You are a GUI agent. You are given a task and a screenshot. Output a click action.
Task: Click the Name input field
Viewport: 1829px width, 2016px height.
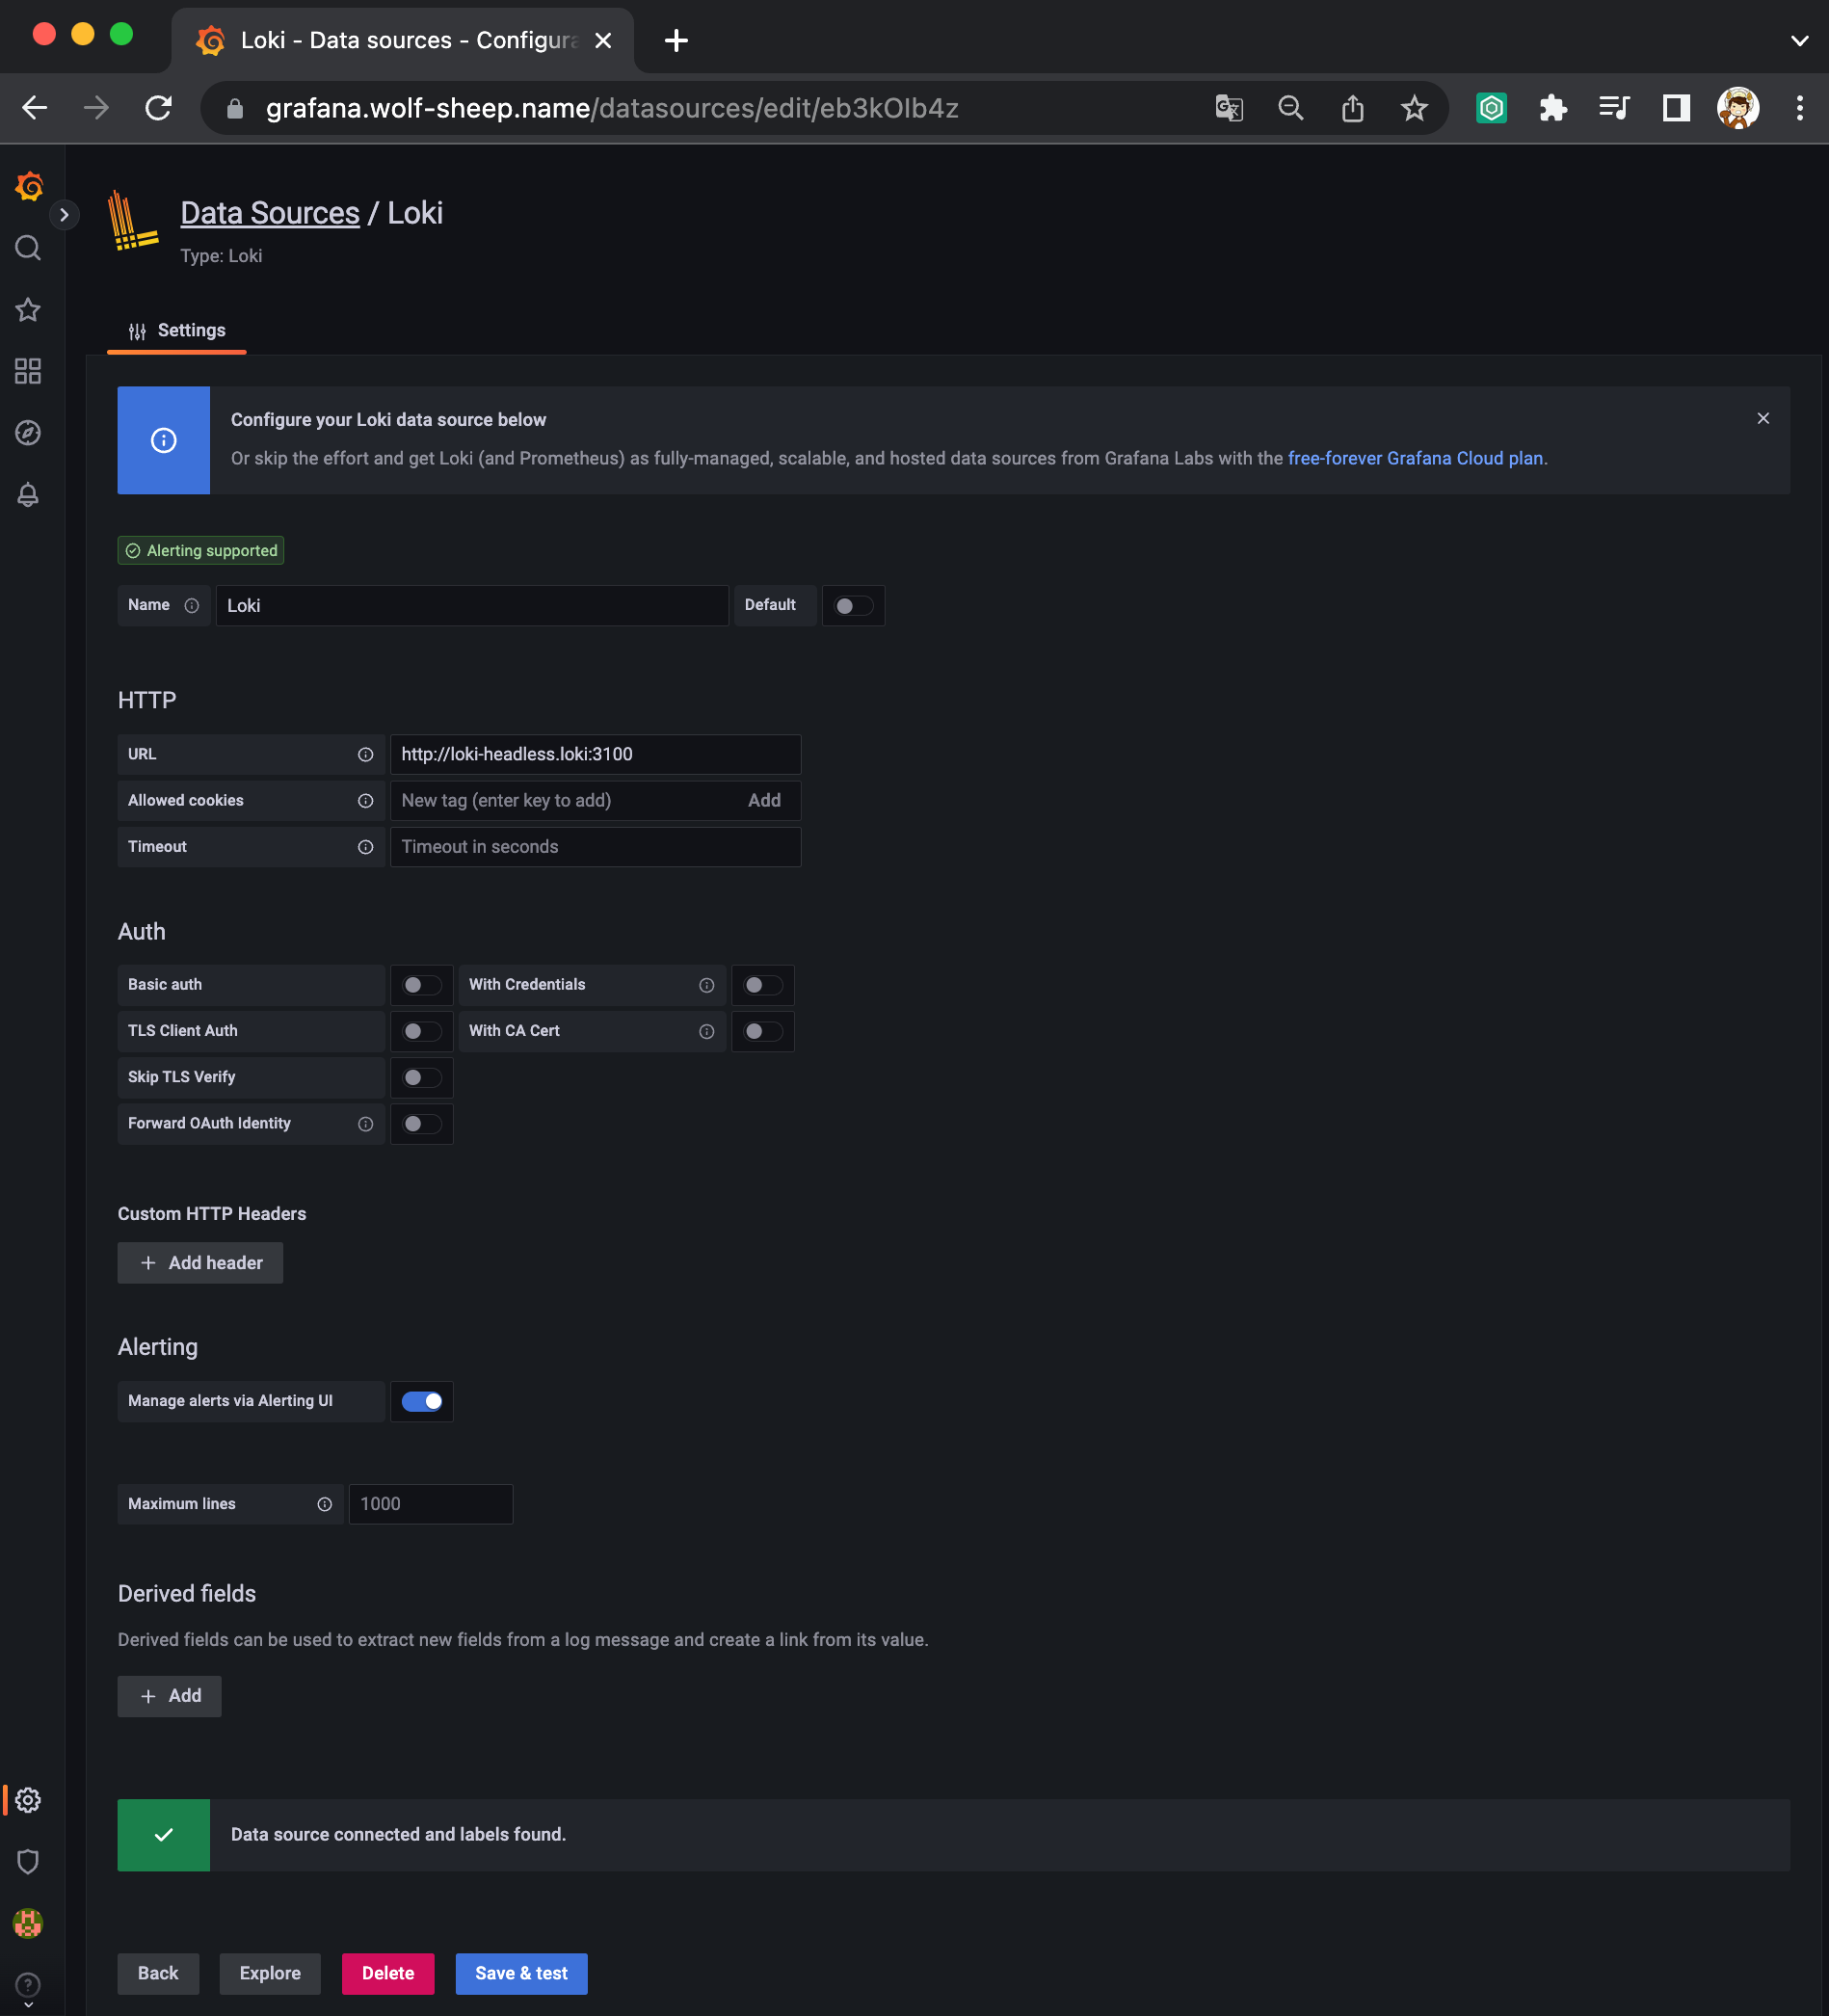point(472,605)
